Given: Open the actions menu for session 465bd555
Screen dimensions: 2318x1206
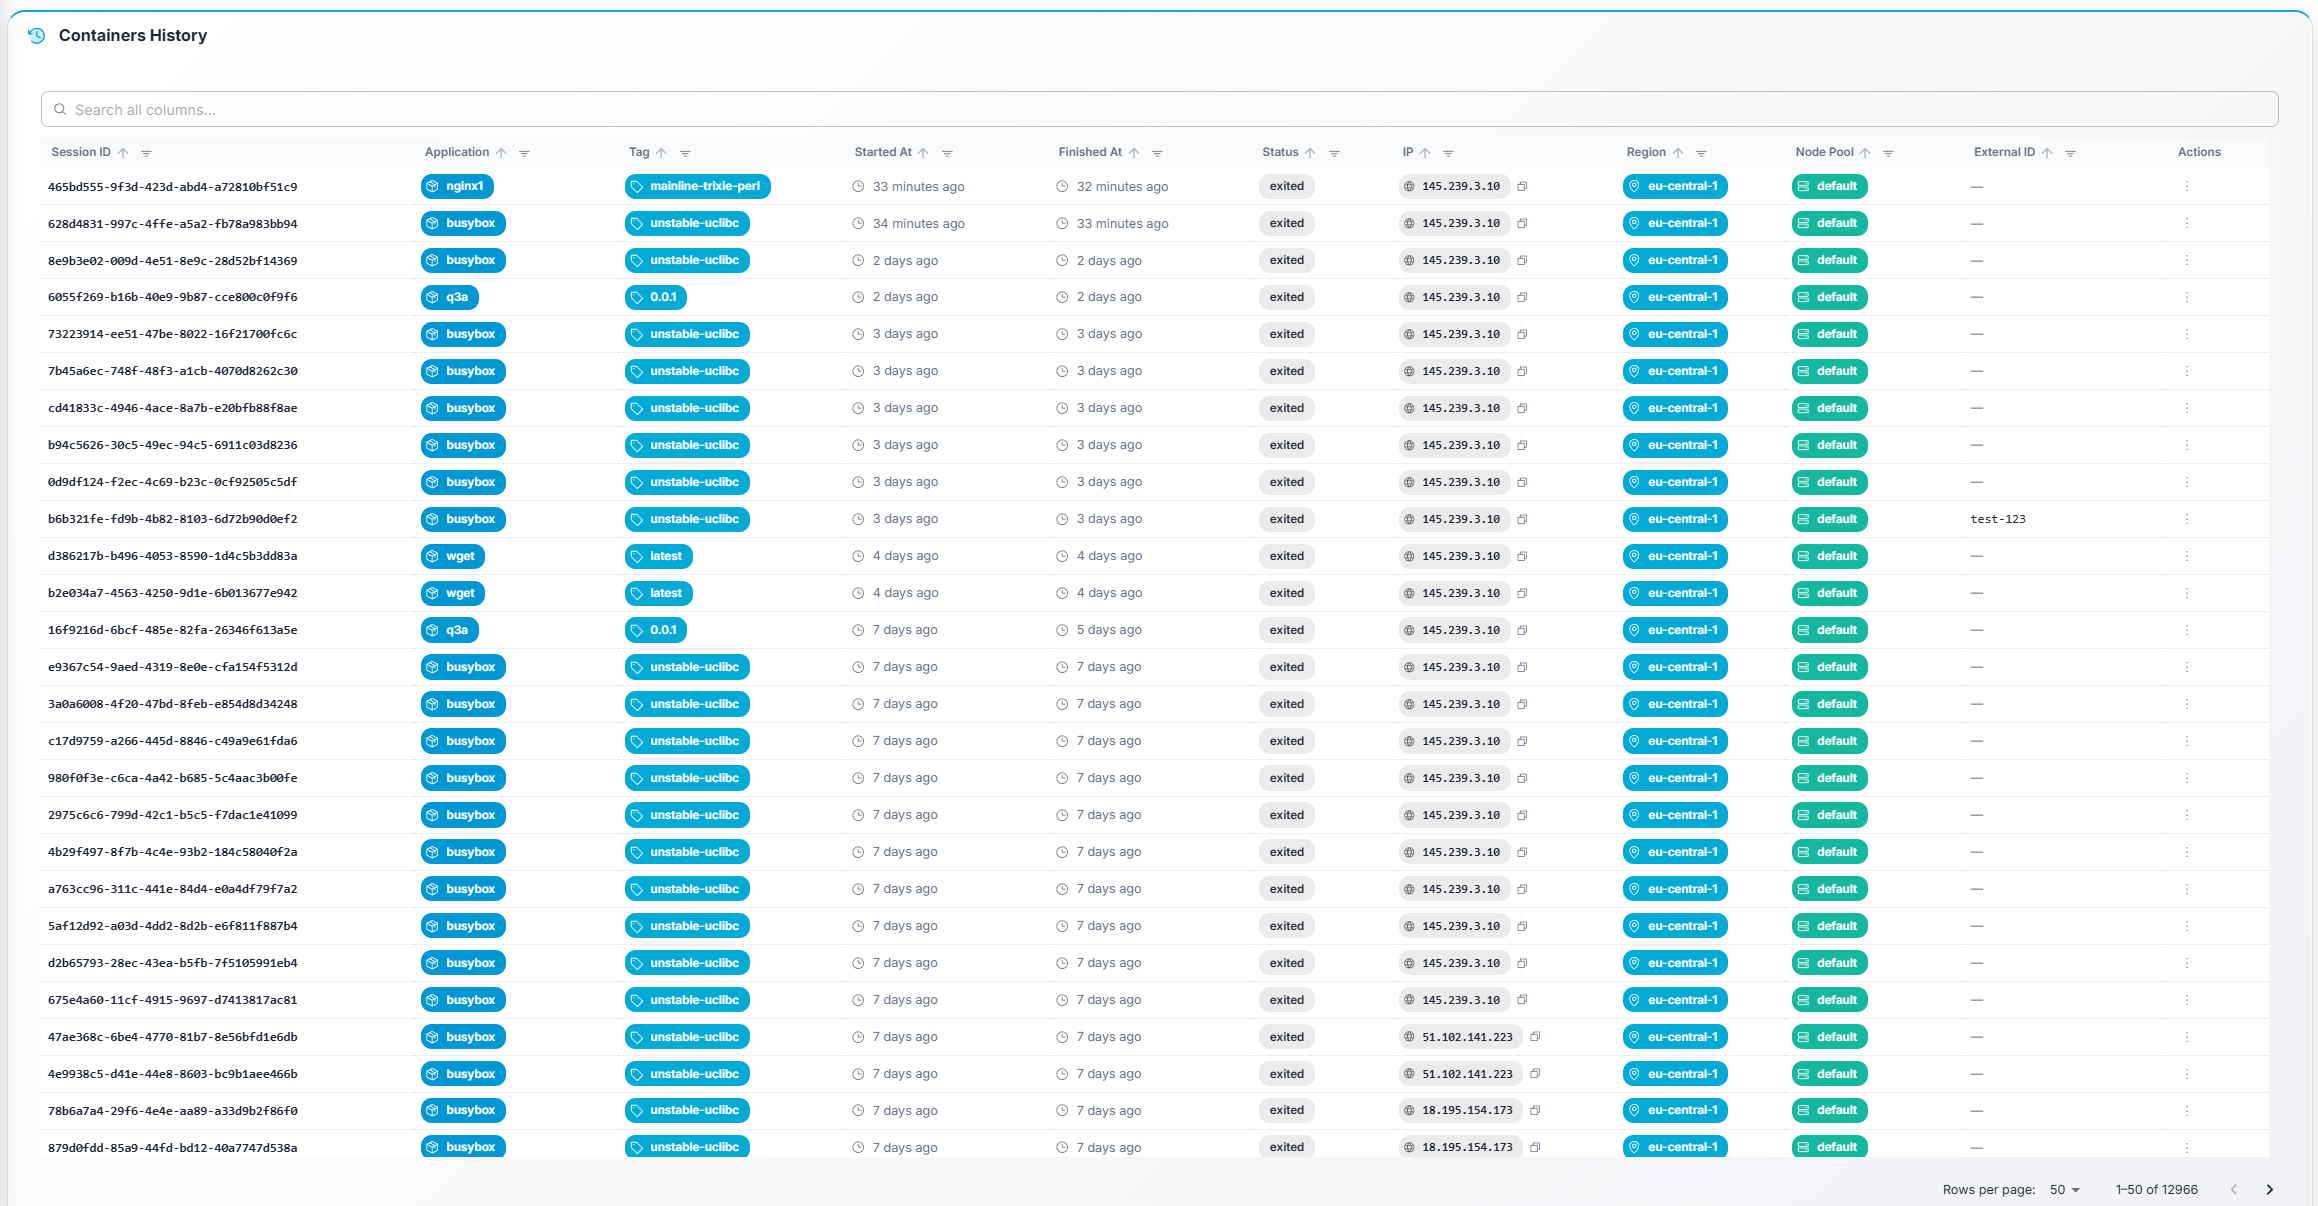Looking at the screenshot, I should coord(2188,186).
